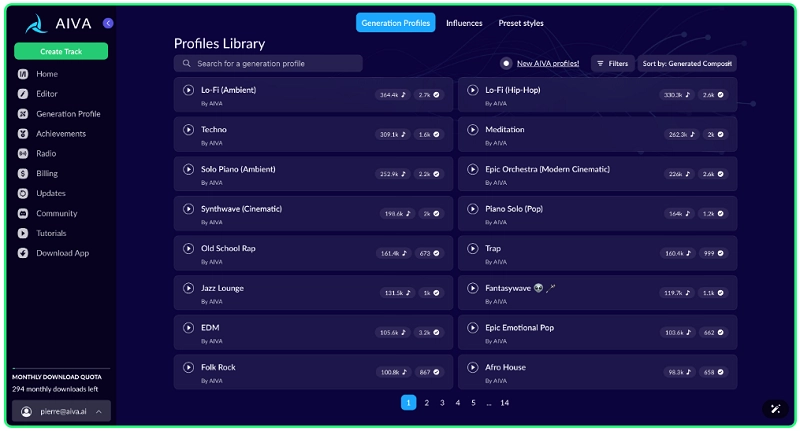This screenshot has height=431, width=800.
Task: Play the Synthwave (Cinematic) preview
Action: point(188,209)
